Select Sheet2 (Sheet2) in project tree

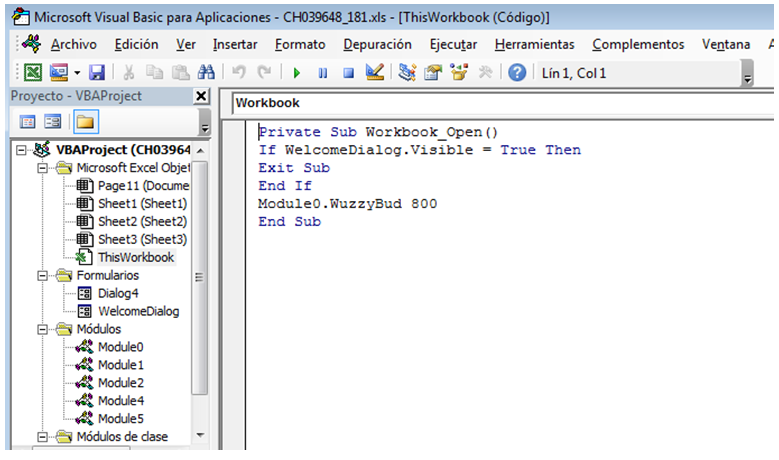click(x=143, y=222)
